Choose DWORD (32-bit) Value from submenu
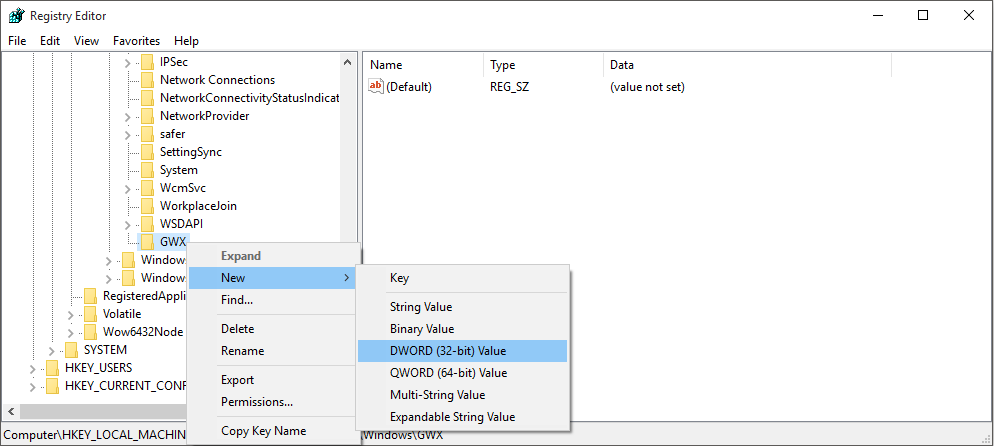Viewport: 994px width, 446px height. pyautogui.click(x=447, y=351)
